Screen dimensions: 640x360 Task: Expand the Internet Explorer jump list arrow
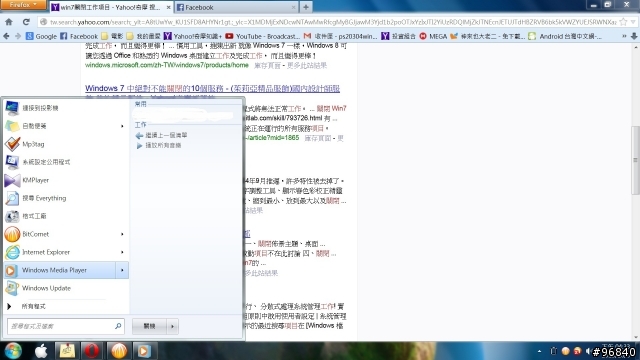[122, 252]
